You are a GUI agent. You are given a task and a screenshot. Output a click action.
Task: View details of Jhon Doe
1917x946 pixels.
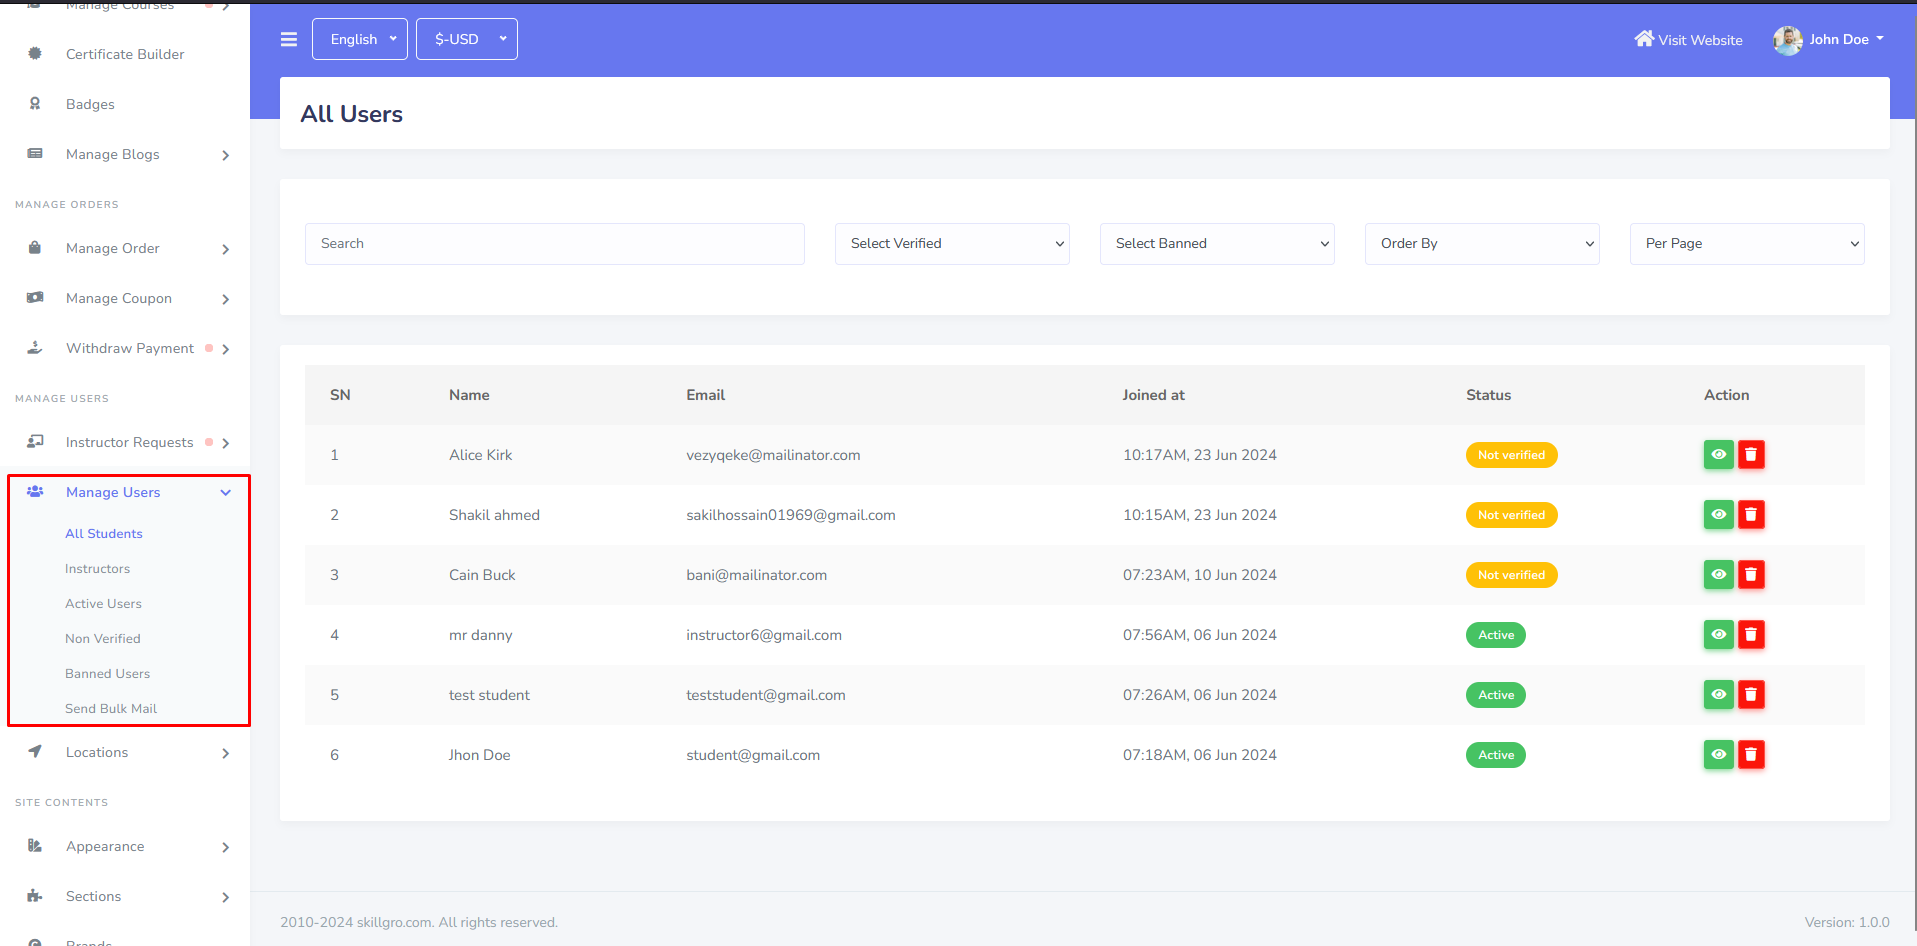[x=1718, y=755]
